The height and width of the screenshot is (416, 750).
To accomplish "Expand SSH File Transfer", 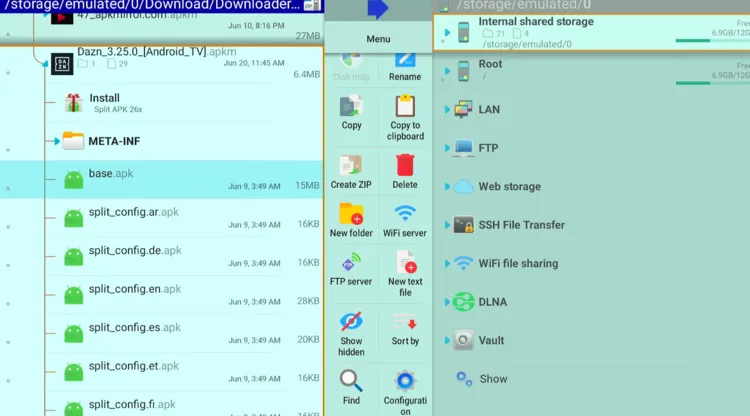I will [447, 225].
